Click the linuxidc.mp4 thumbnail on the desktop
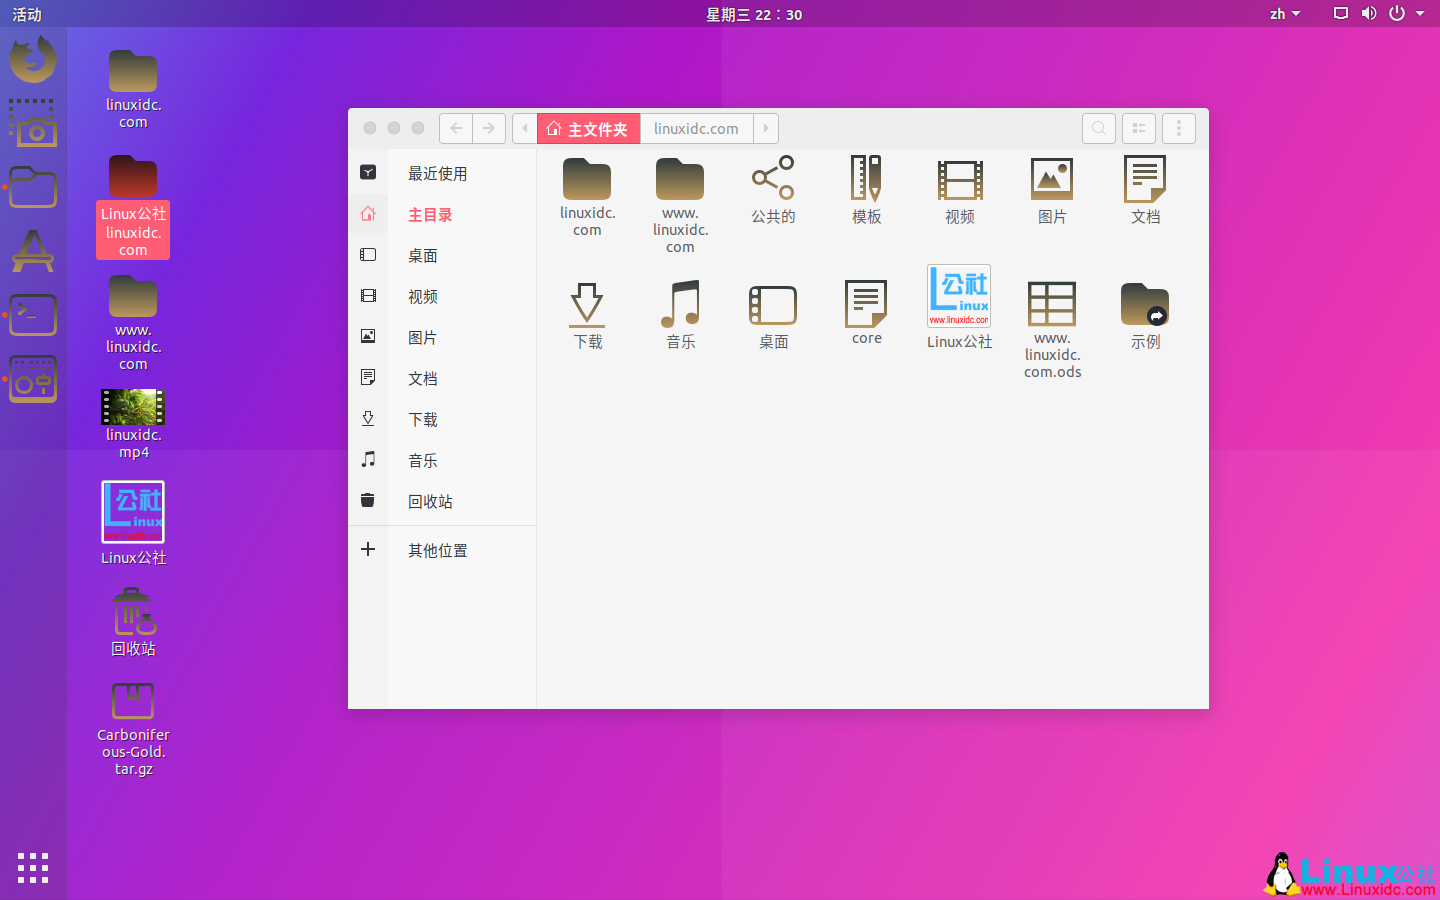The height and width of the screenshot is (900, 1440). tap(133, 408)
